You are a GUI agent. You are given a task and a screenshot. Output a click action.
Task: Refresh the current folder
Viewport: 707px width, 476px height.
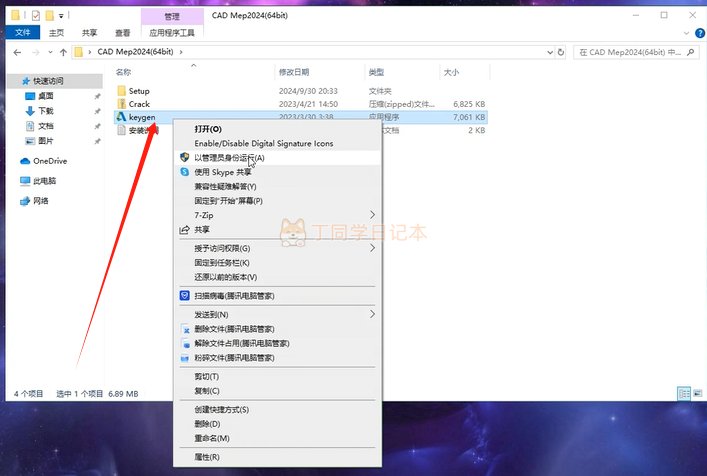560,52
